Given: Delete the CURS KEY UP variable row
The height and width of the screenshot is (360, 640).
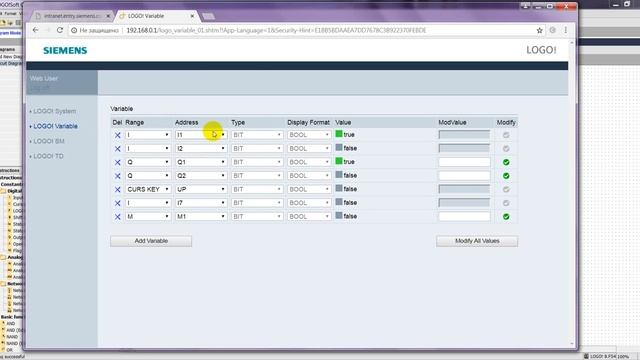Looking at the screenshot, I should tap(118, 189).
